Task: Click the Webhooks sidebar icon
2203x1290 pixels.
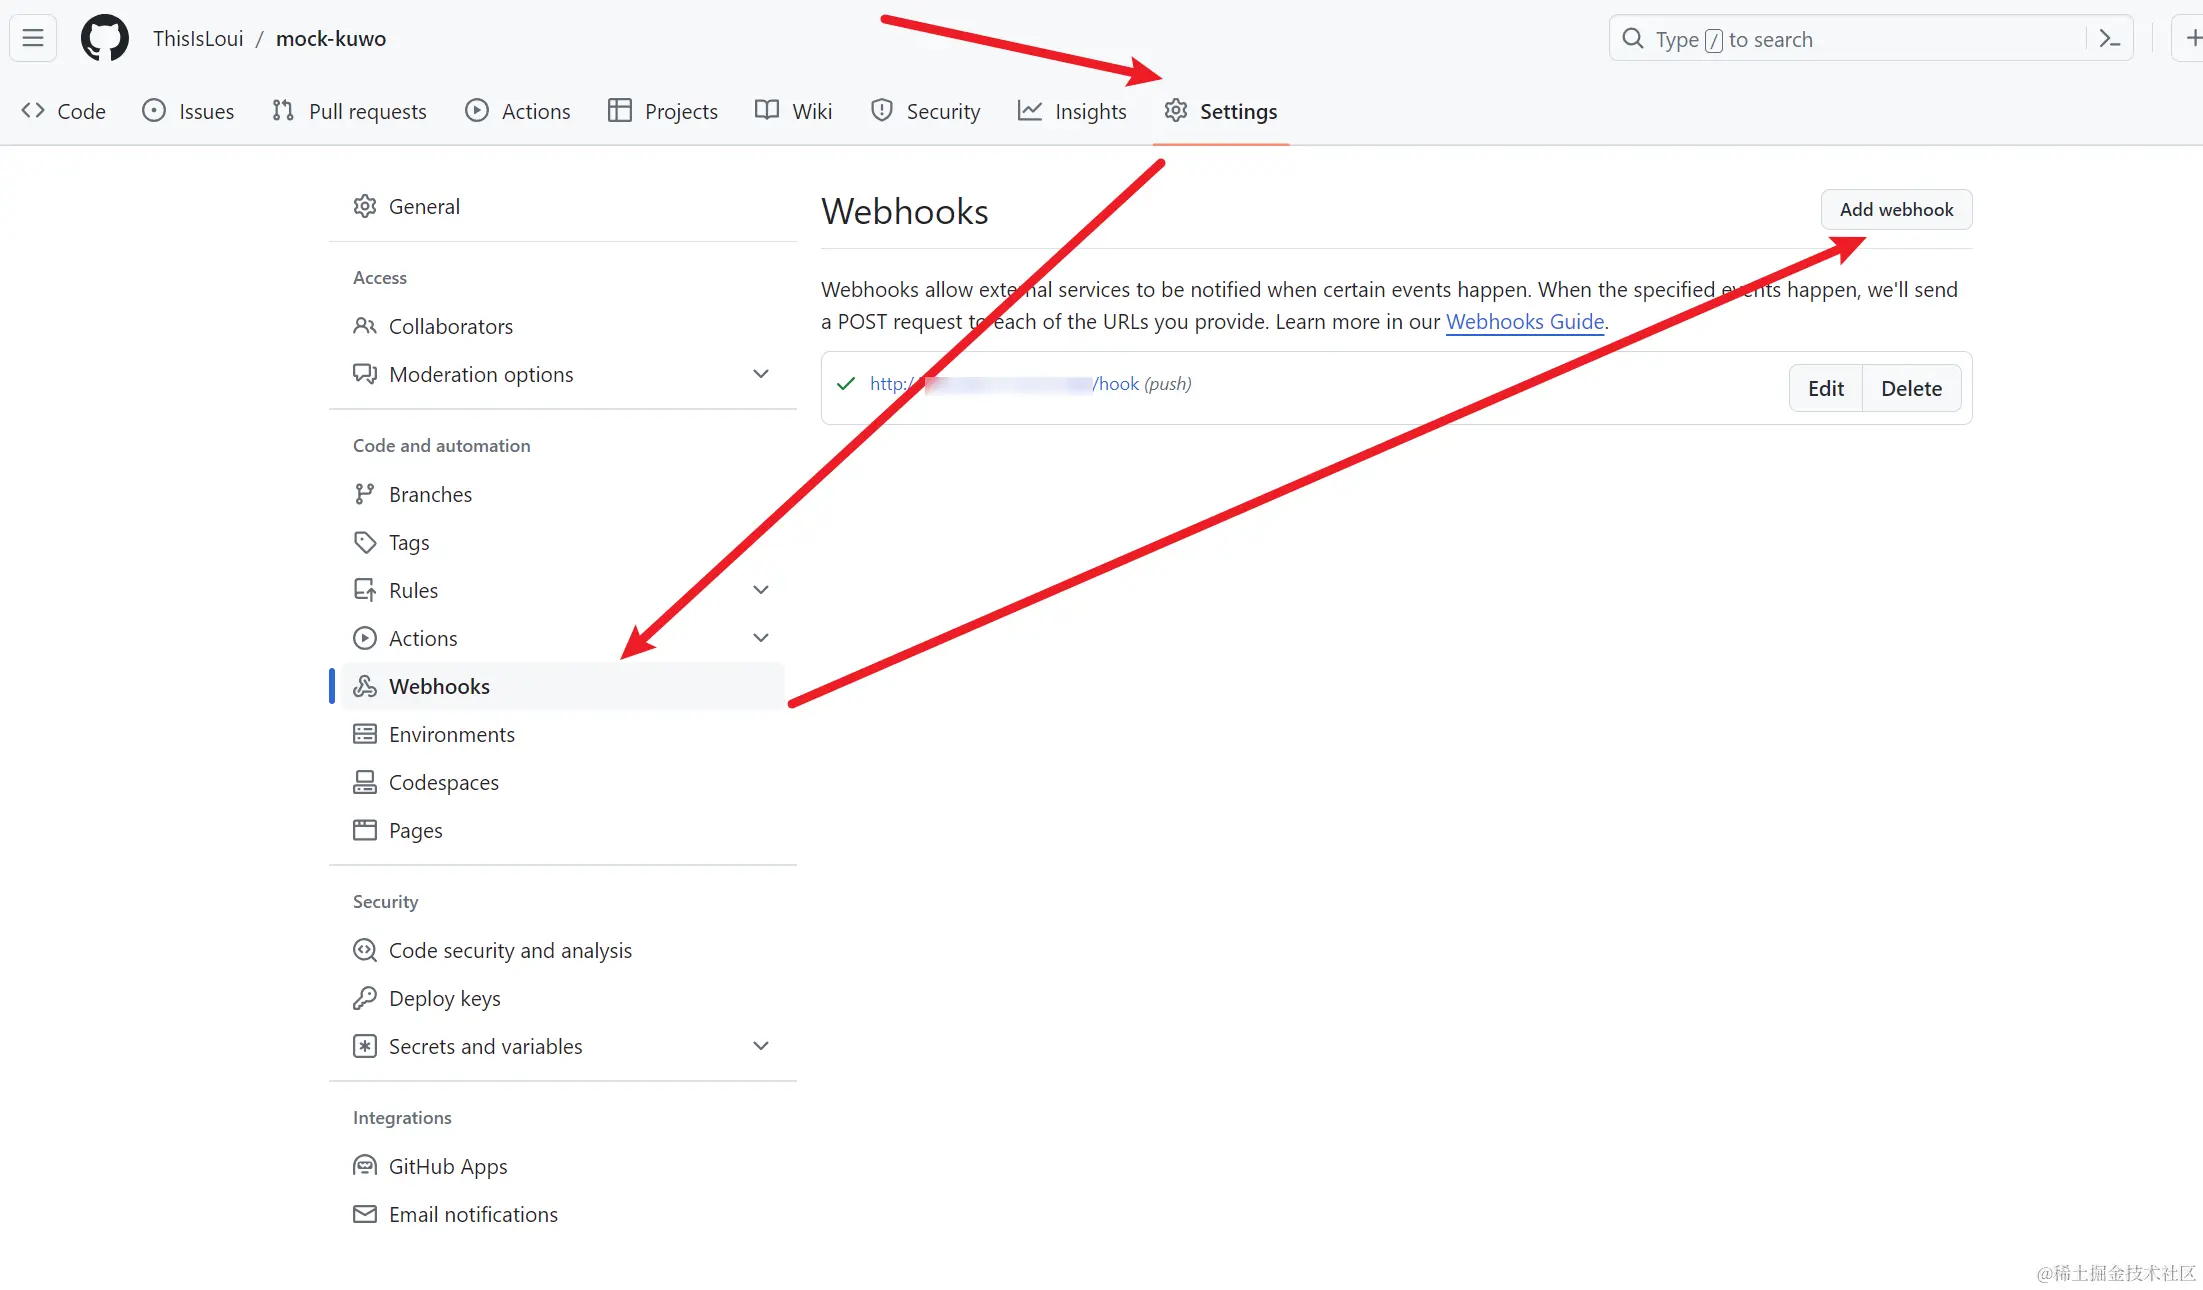Action: [365, 686]
